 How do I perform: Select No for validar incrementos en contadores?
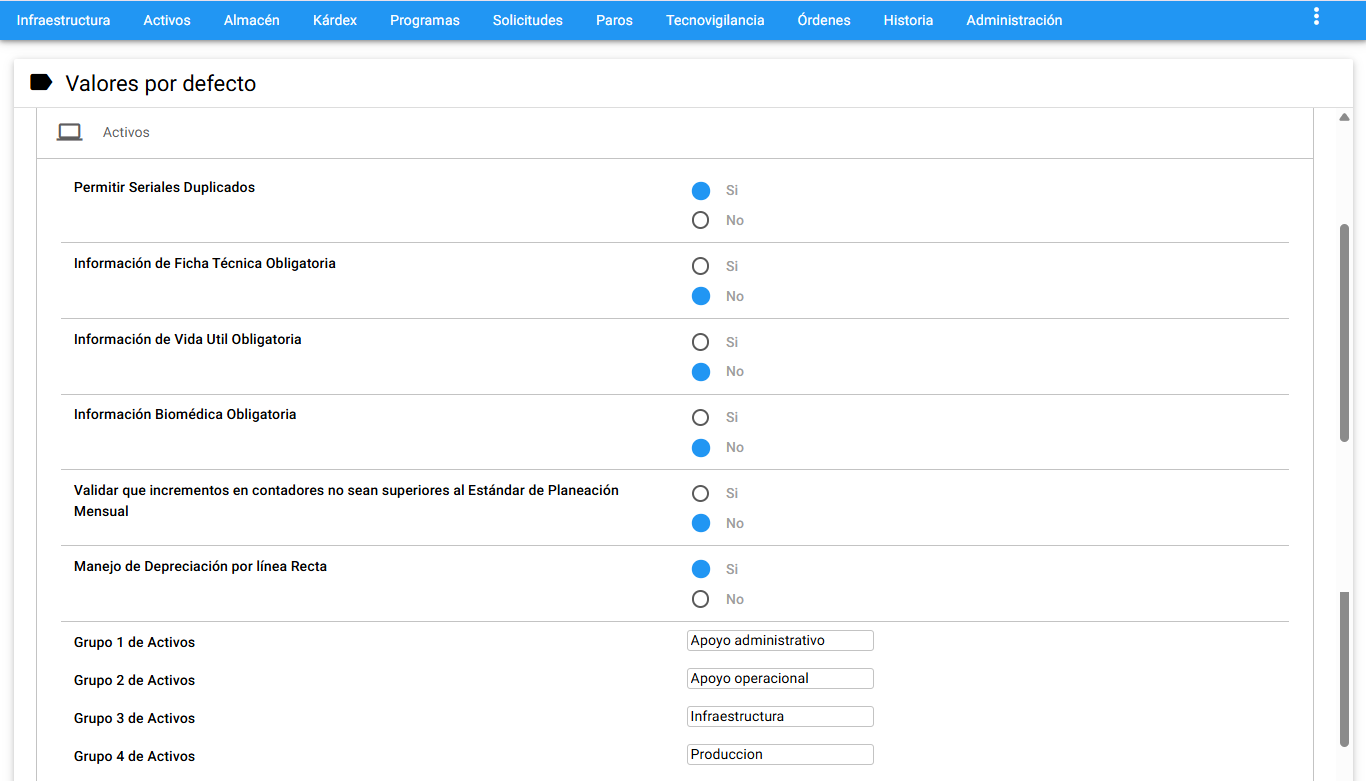tap(701, 523)
